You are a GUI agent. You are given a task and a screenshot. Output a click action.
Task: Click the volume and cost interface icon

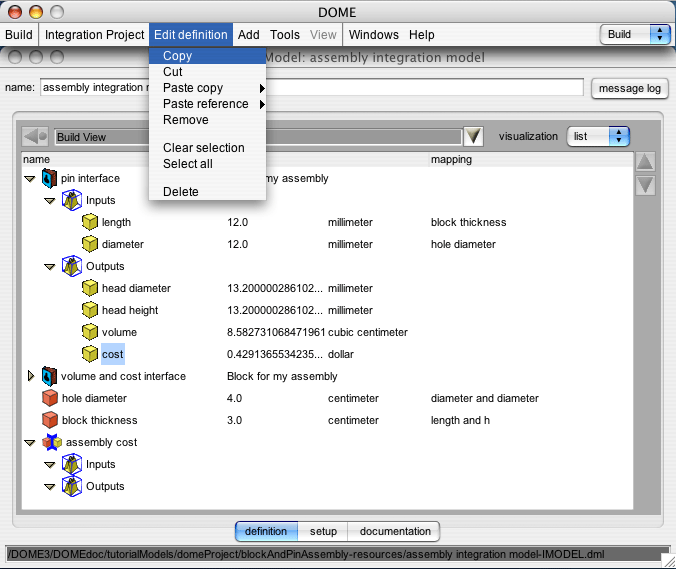49,376
